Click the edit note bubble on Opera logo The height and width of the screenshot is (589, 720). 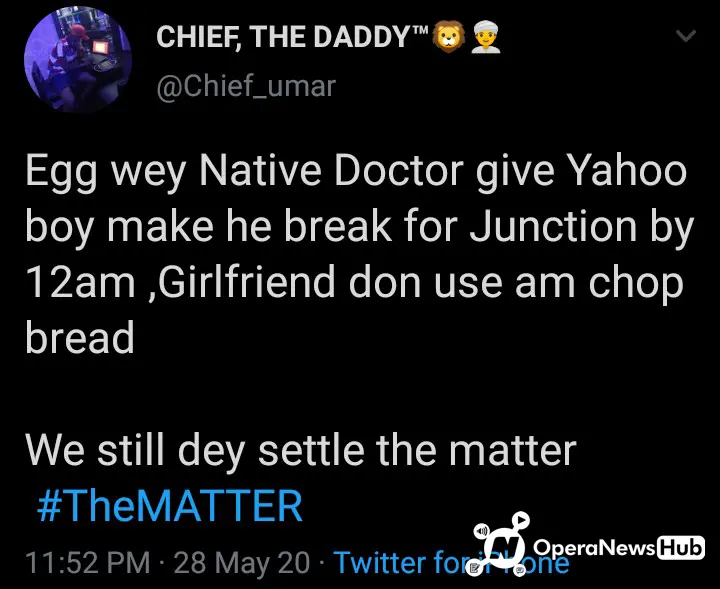point(473,569)
